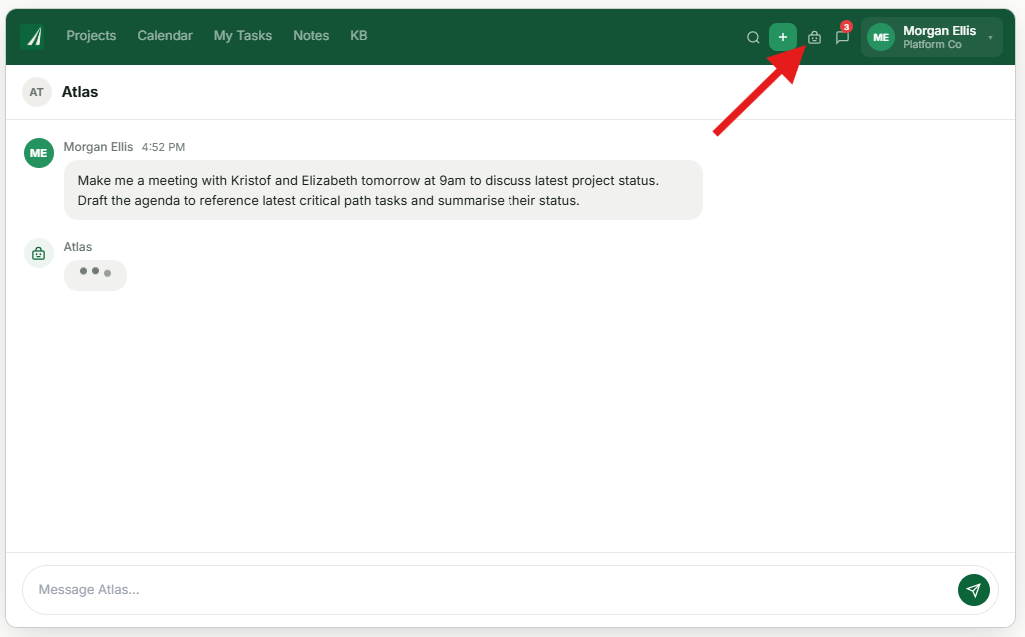
Task: Click the Atlas typing indicator bubble
Action: 95,275
